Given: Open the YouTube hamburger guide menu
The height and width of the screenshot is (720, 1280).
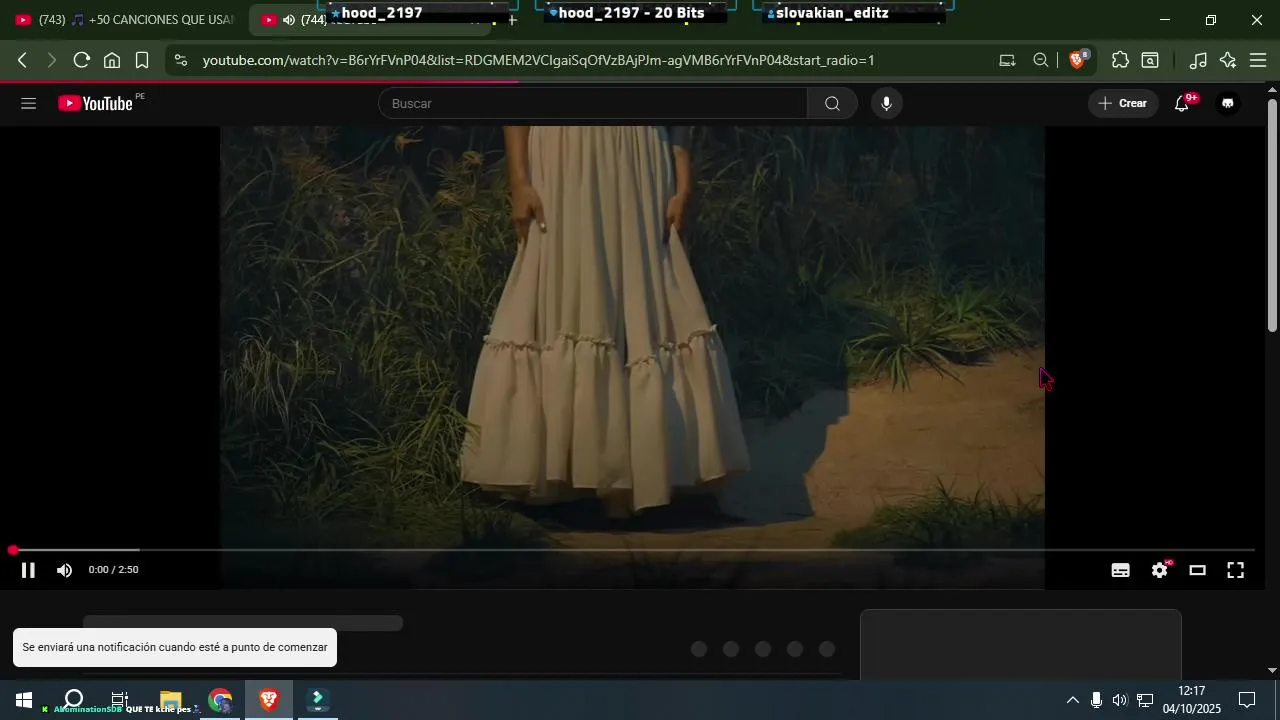Looking at the screenshot, I should point(28,104).
